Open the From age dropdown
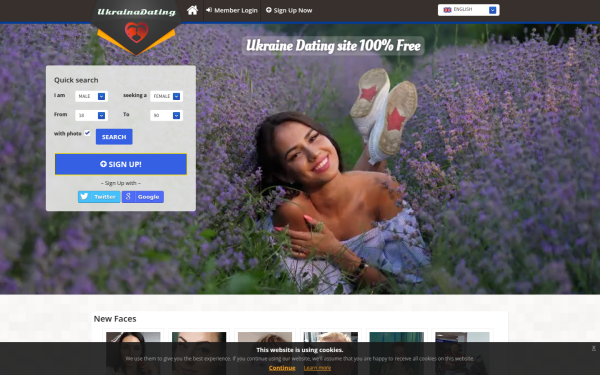 pos(91,115)
